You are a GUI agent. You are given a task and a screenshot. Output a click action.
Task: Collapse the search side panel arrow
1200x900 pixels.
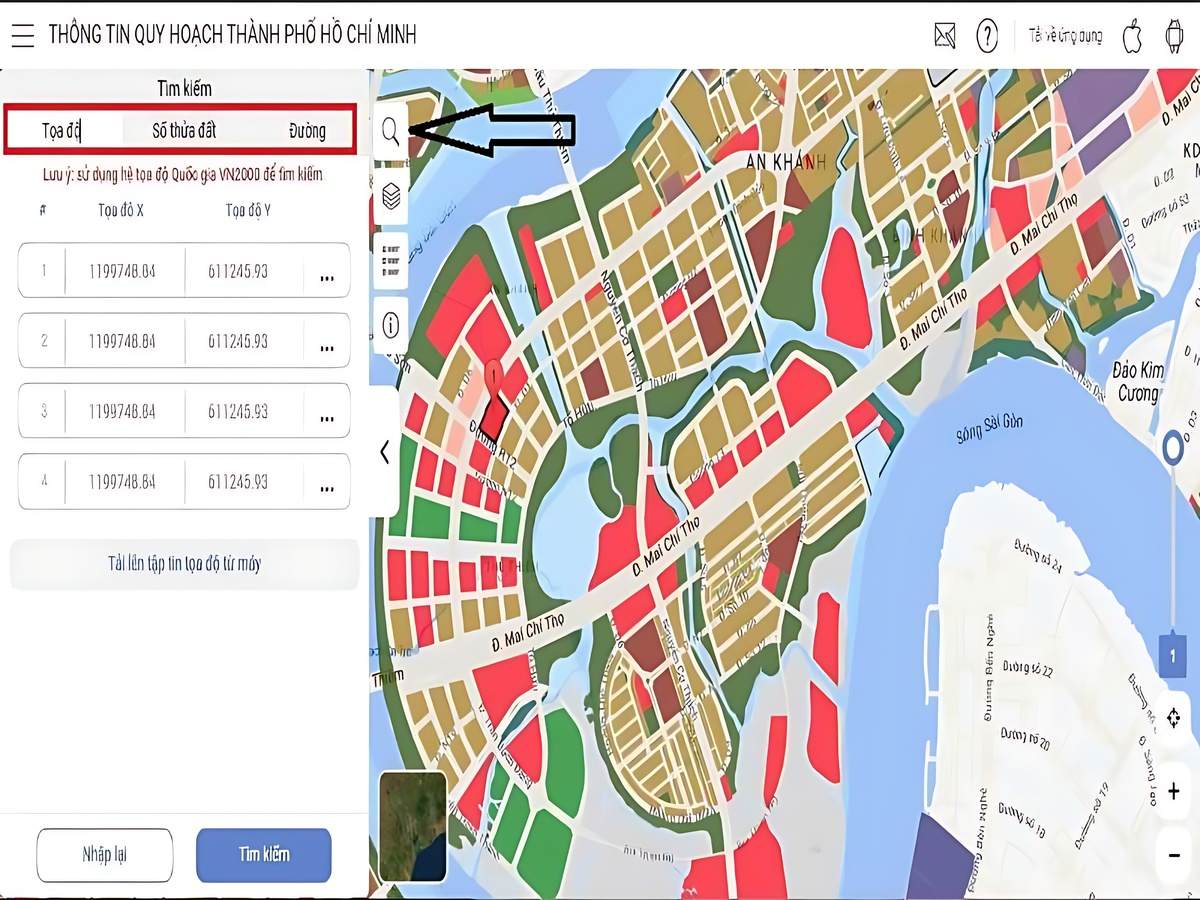coord(384,452)
